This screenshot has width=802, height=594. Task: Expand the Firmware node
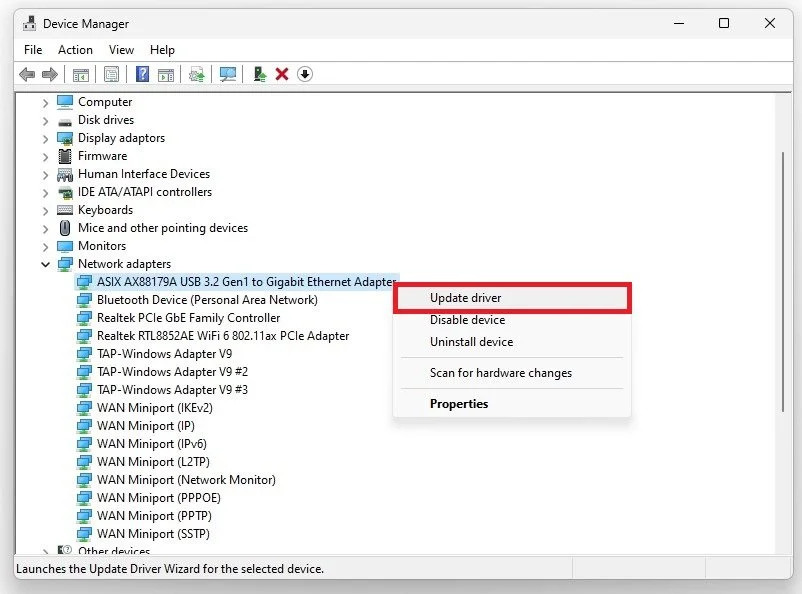tap(46, 157)
